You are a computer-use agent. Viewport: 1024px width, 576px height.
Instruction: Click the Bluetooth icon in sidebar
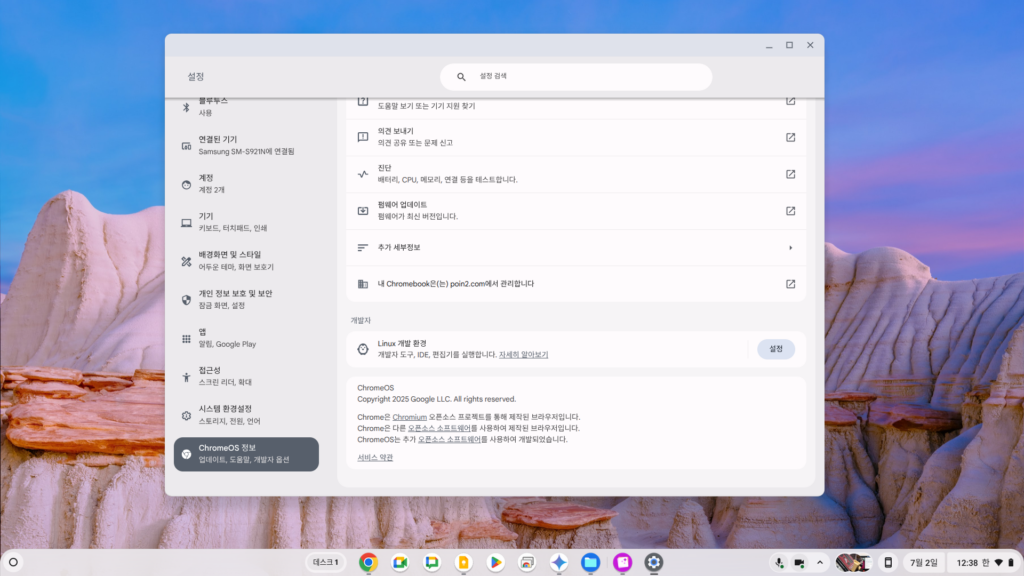[x=186, y=107]
